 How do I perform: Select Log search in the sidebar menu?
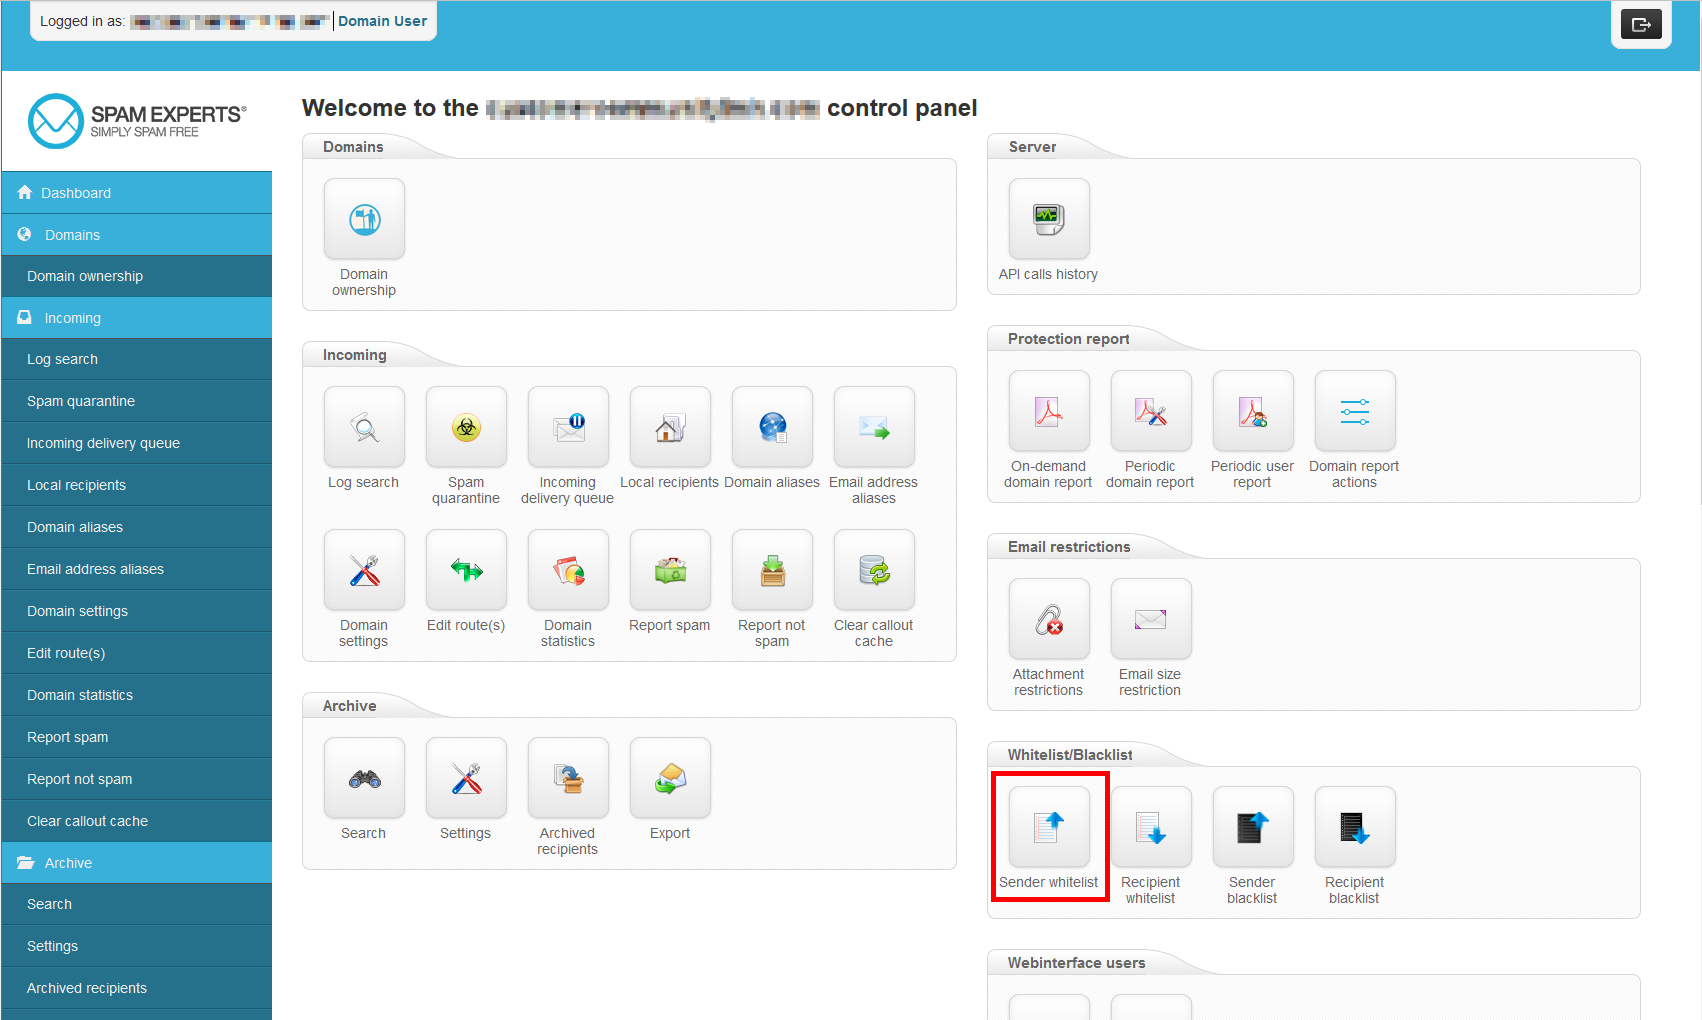[x=62, y=359]
